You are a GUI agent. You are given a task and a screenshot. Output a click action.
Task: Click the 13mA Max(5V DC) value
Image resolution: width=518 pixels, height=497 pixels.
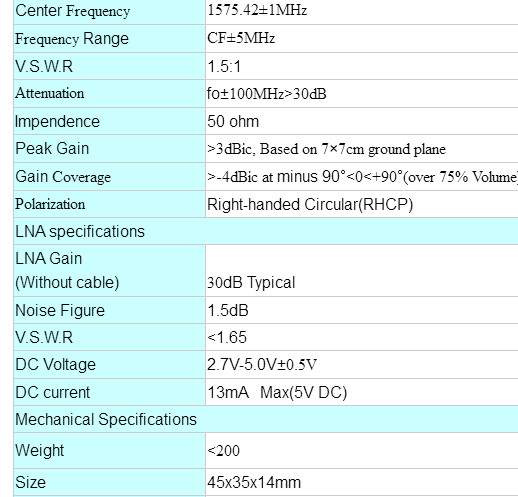click(x=277, y=392)
